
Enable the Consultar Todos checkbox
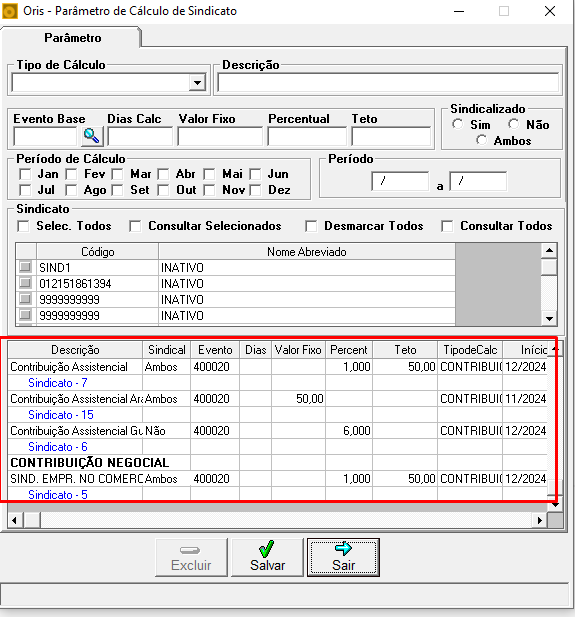point(447,226)
